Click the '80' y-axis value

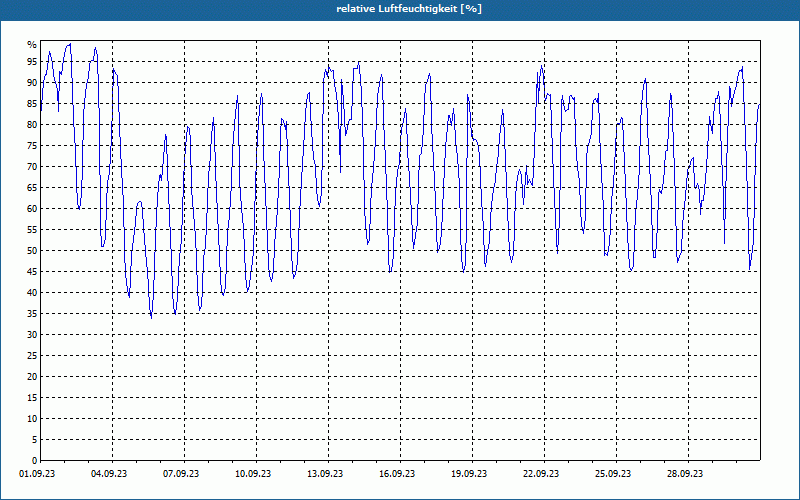coord(32,124)
